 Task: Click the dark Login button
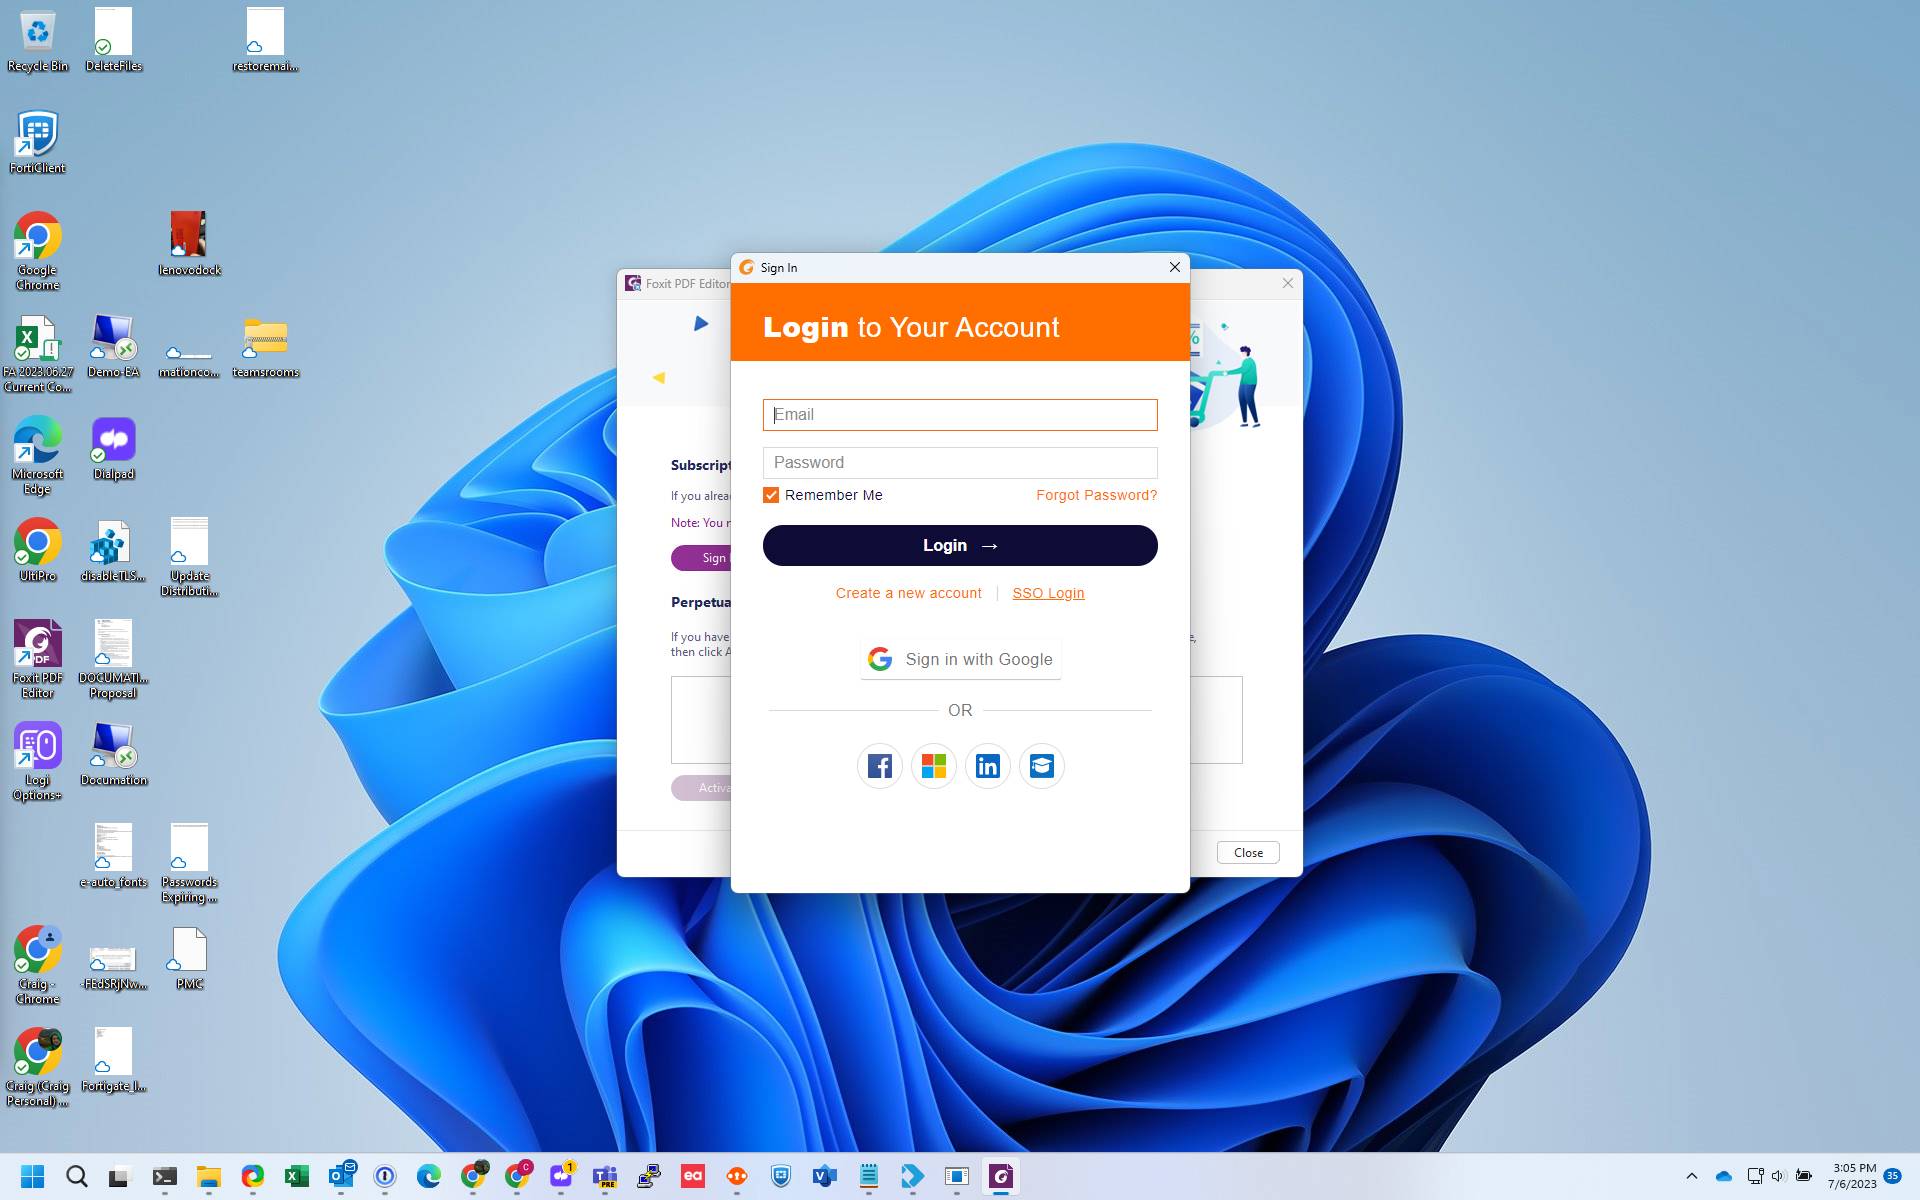(960, 546)
